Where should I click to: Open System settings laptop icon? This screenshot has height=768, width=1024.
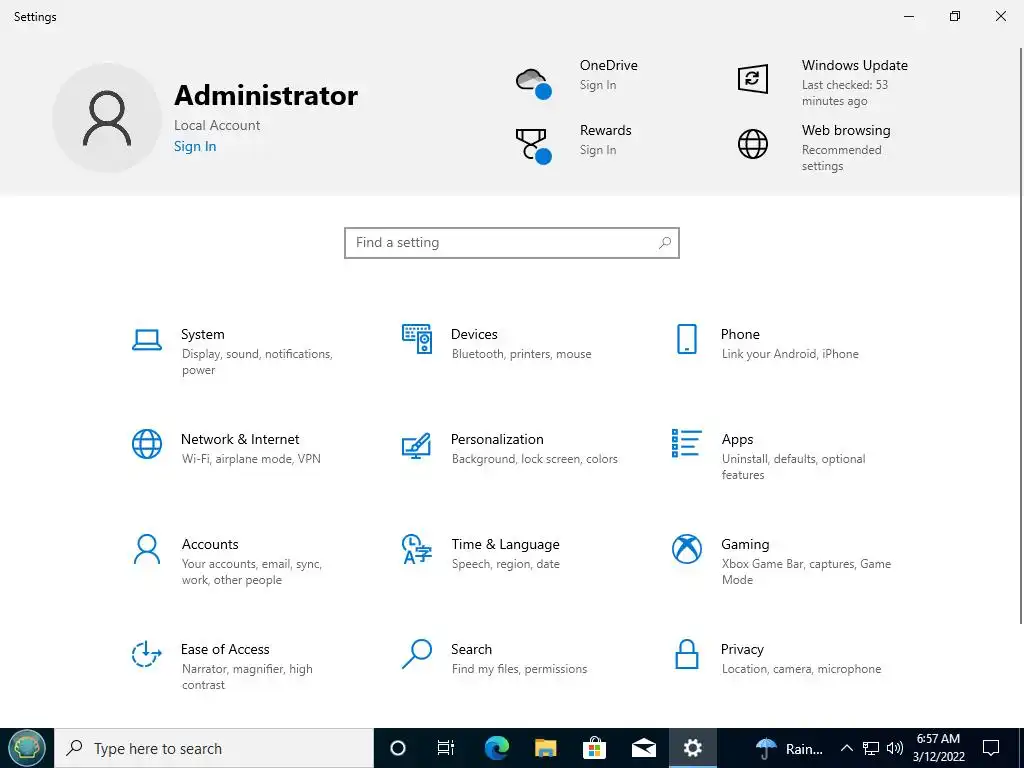tap(147, 340)
